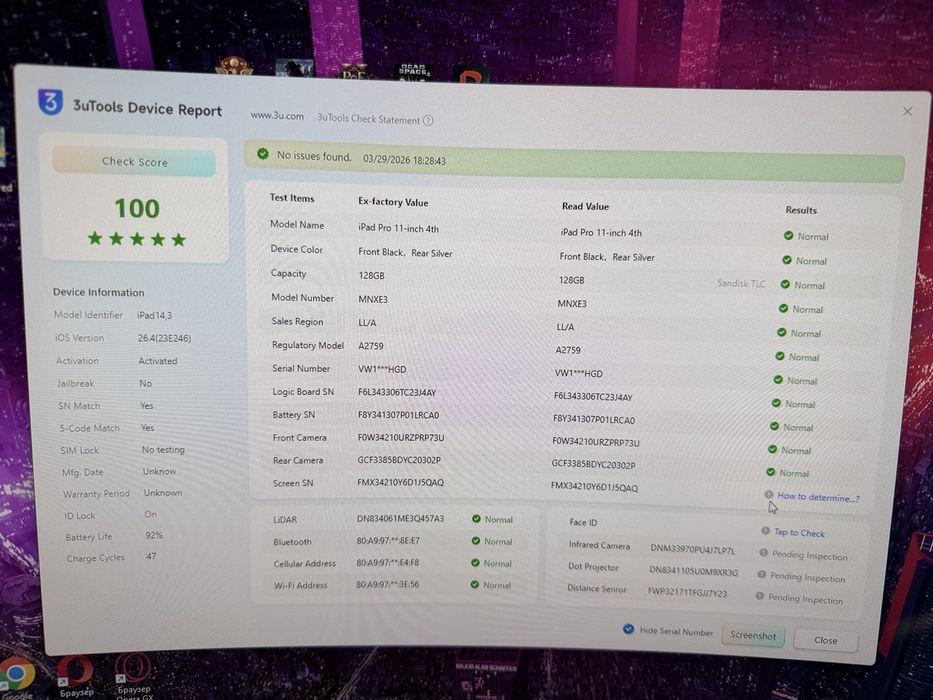Image resolution: width=933 pixels, height=700 pixels.
Task: Click the How to determine link
Action: coord(818,497)
